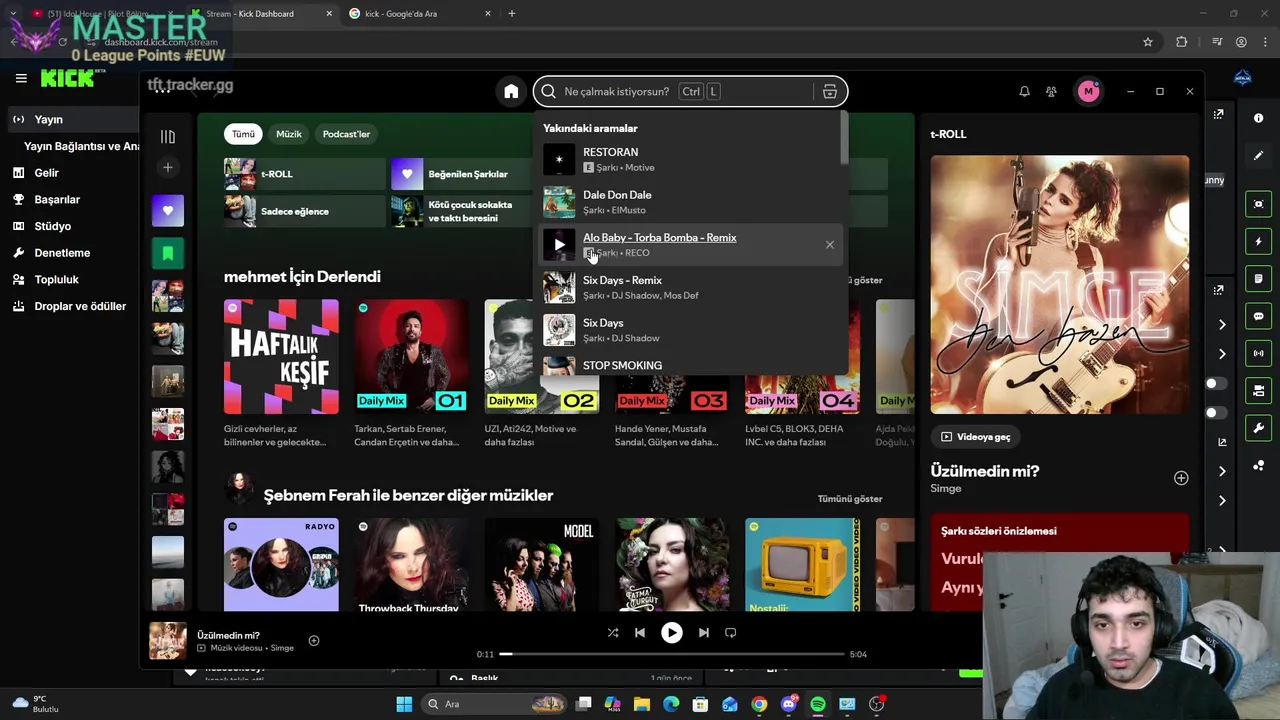This screenshot has height=720, width=1280.
Task: Select the Podcast'ler filter chip
Action: (346, 134)
